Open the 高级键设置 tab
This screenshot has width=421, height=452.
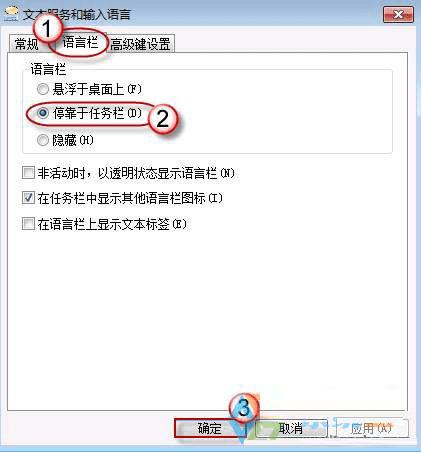point(140,44)
